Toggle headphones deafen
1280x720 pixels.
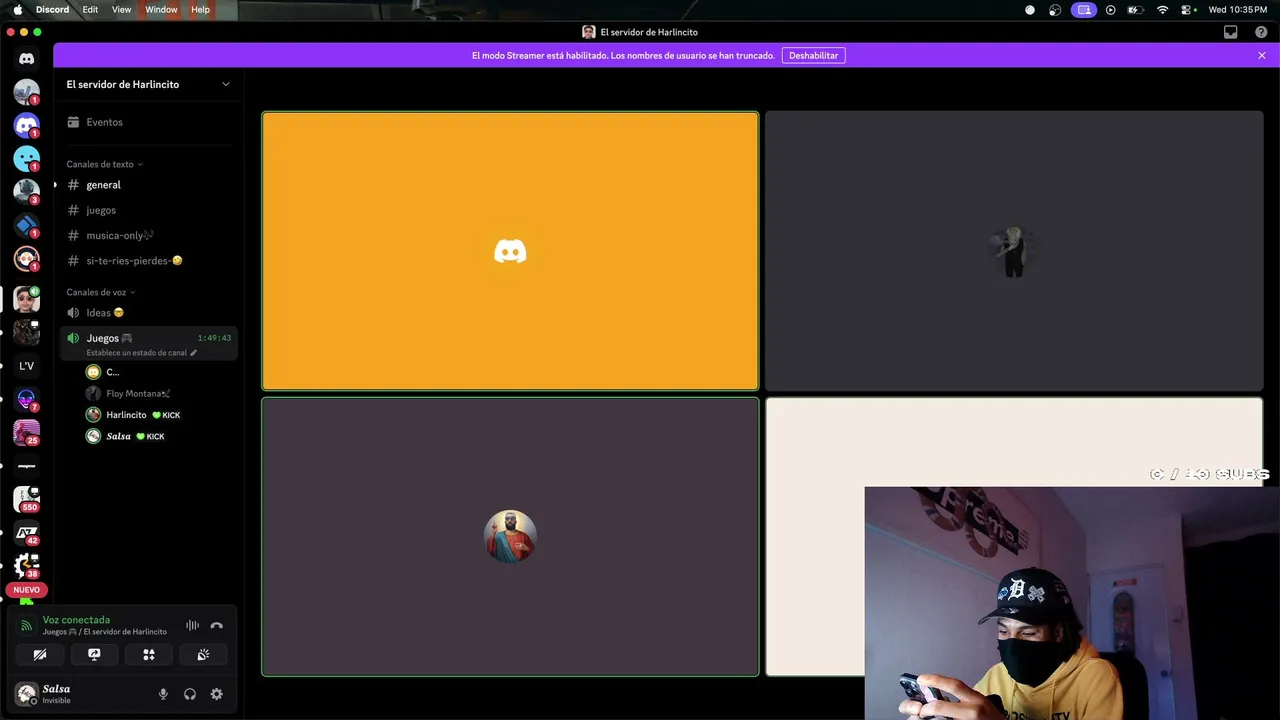pos(190,694)
